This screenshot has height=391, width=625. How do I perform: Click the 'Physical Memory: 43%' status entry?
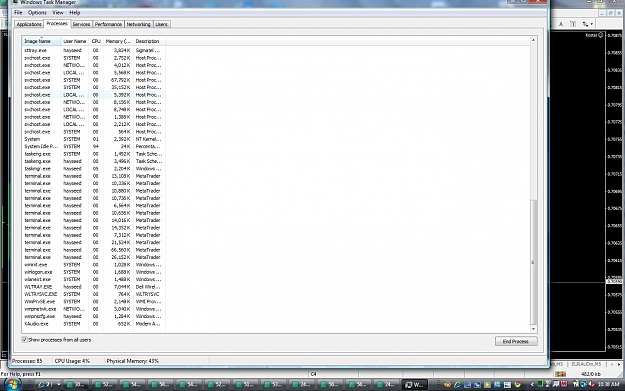(132, 361)
